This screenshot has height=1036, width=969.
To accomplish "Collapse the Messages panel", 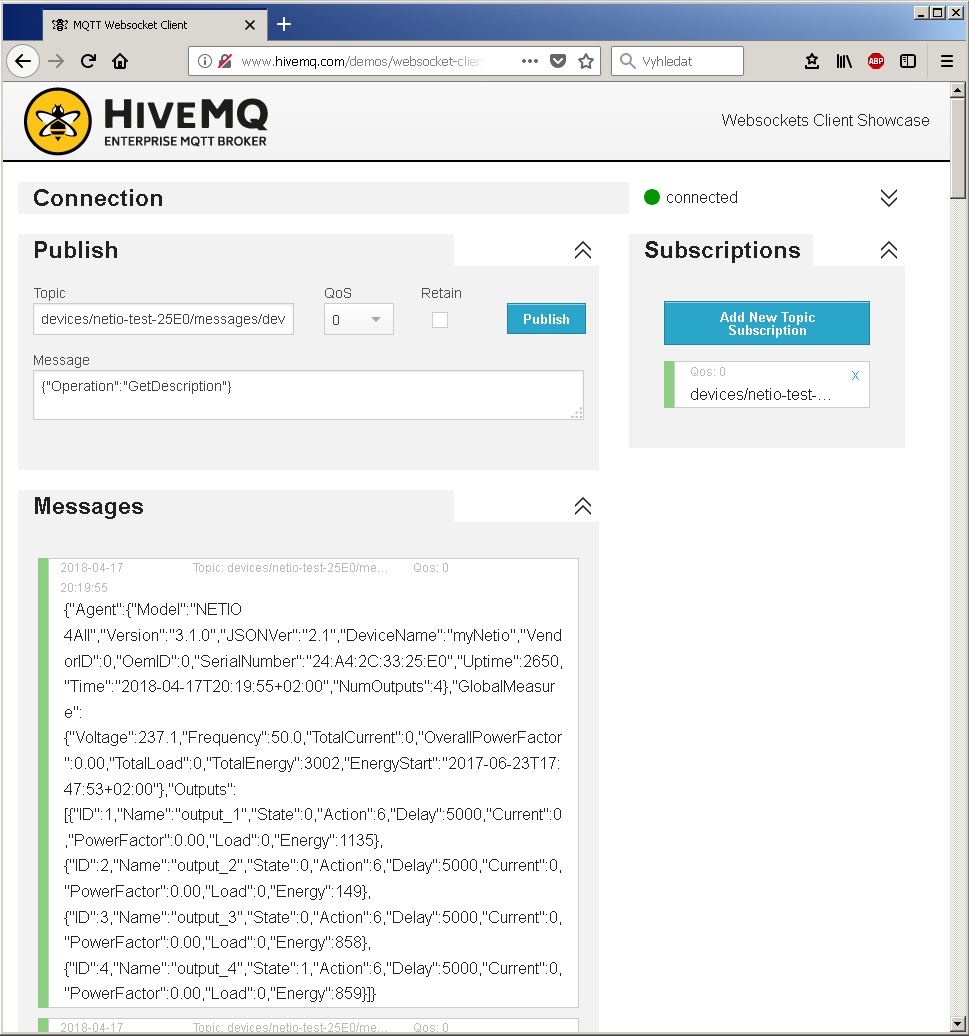I will tap(583, 507).
